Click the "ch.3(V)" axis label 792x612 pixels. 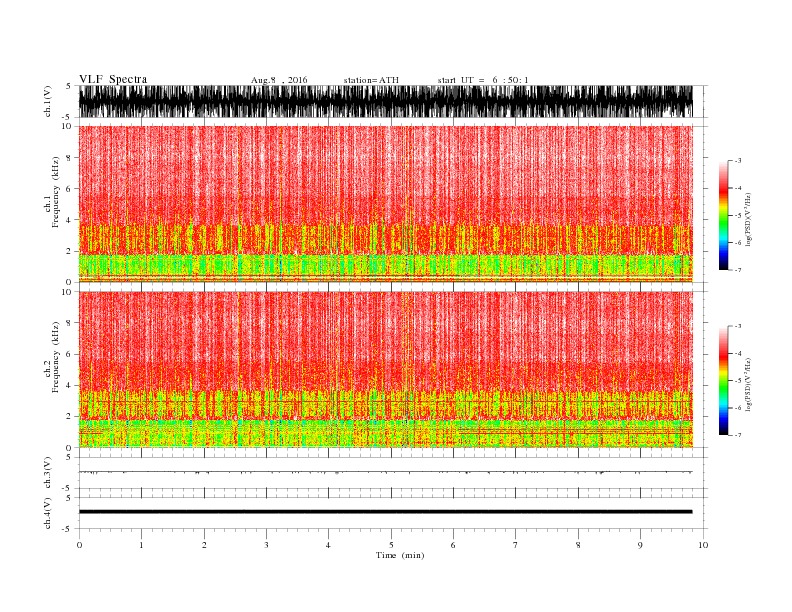click(x=48, y=473)
